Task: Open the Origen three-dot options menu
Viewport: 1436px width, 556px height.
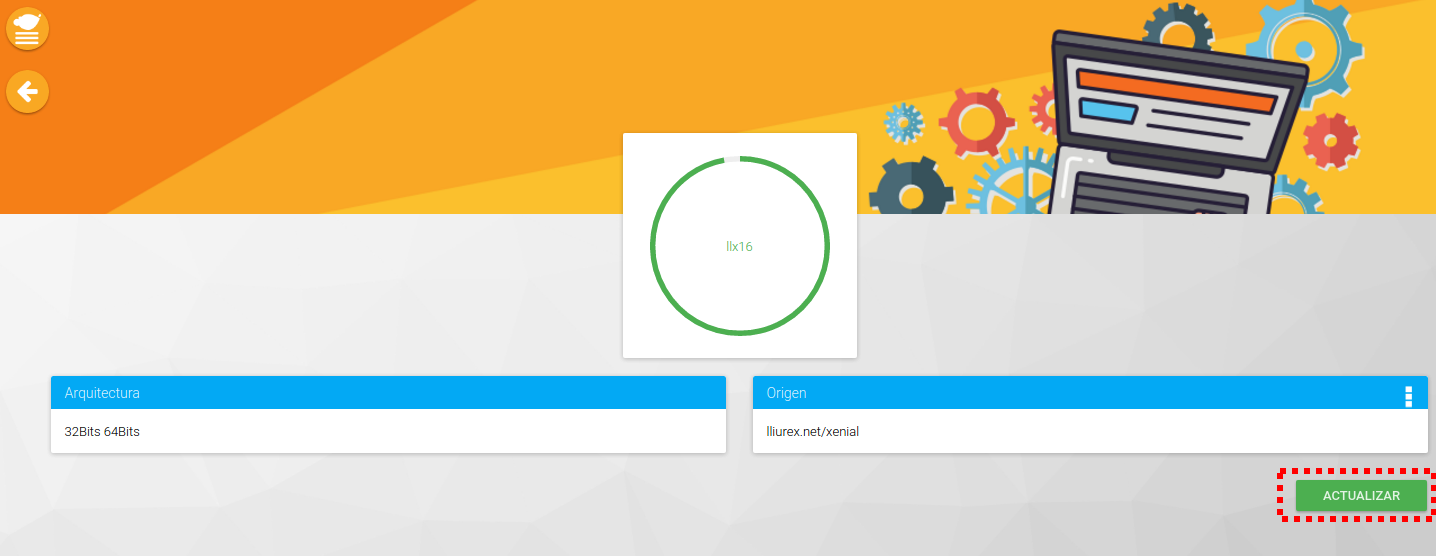Action: click(1408, 396)
